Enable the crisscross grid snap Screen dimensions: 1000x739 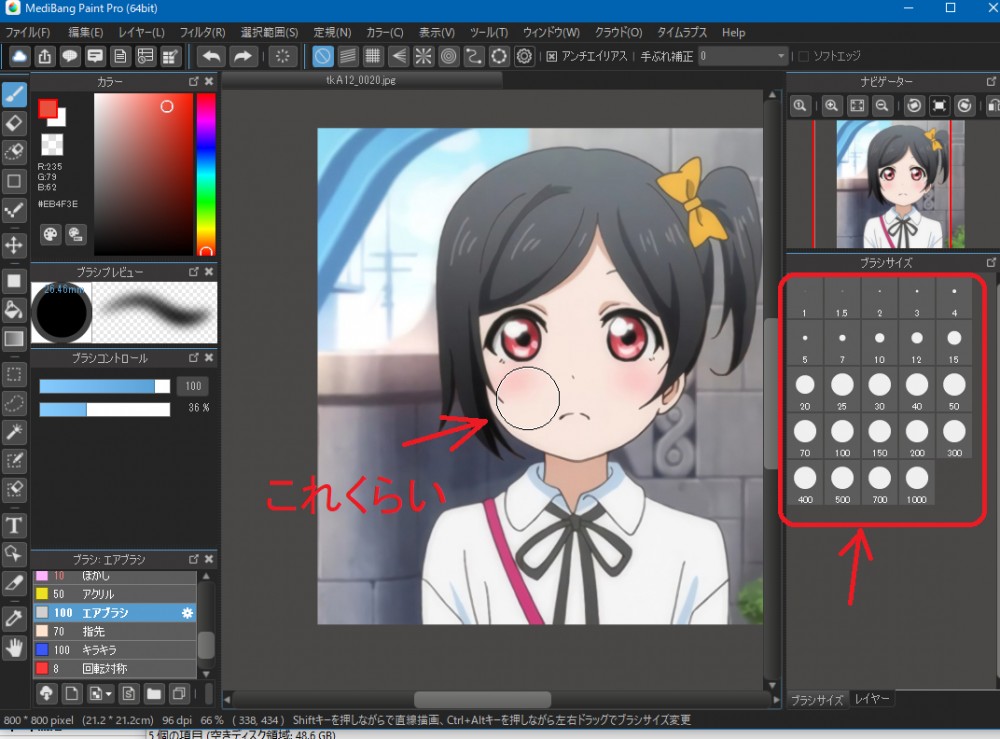pyautogui.click(x=373, y=56)
